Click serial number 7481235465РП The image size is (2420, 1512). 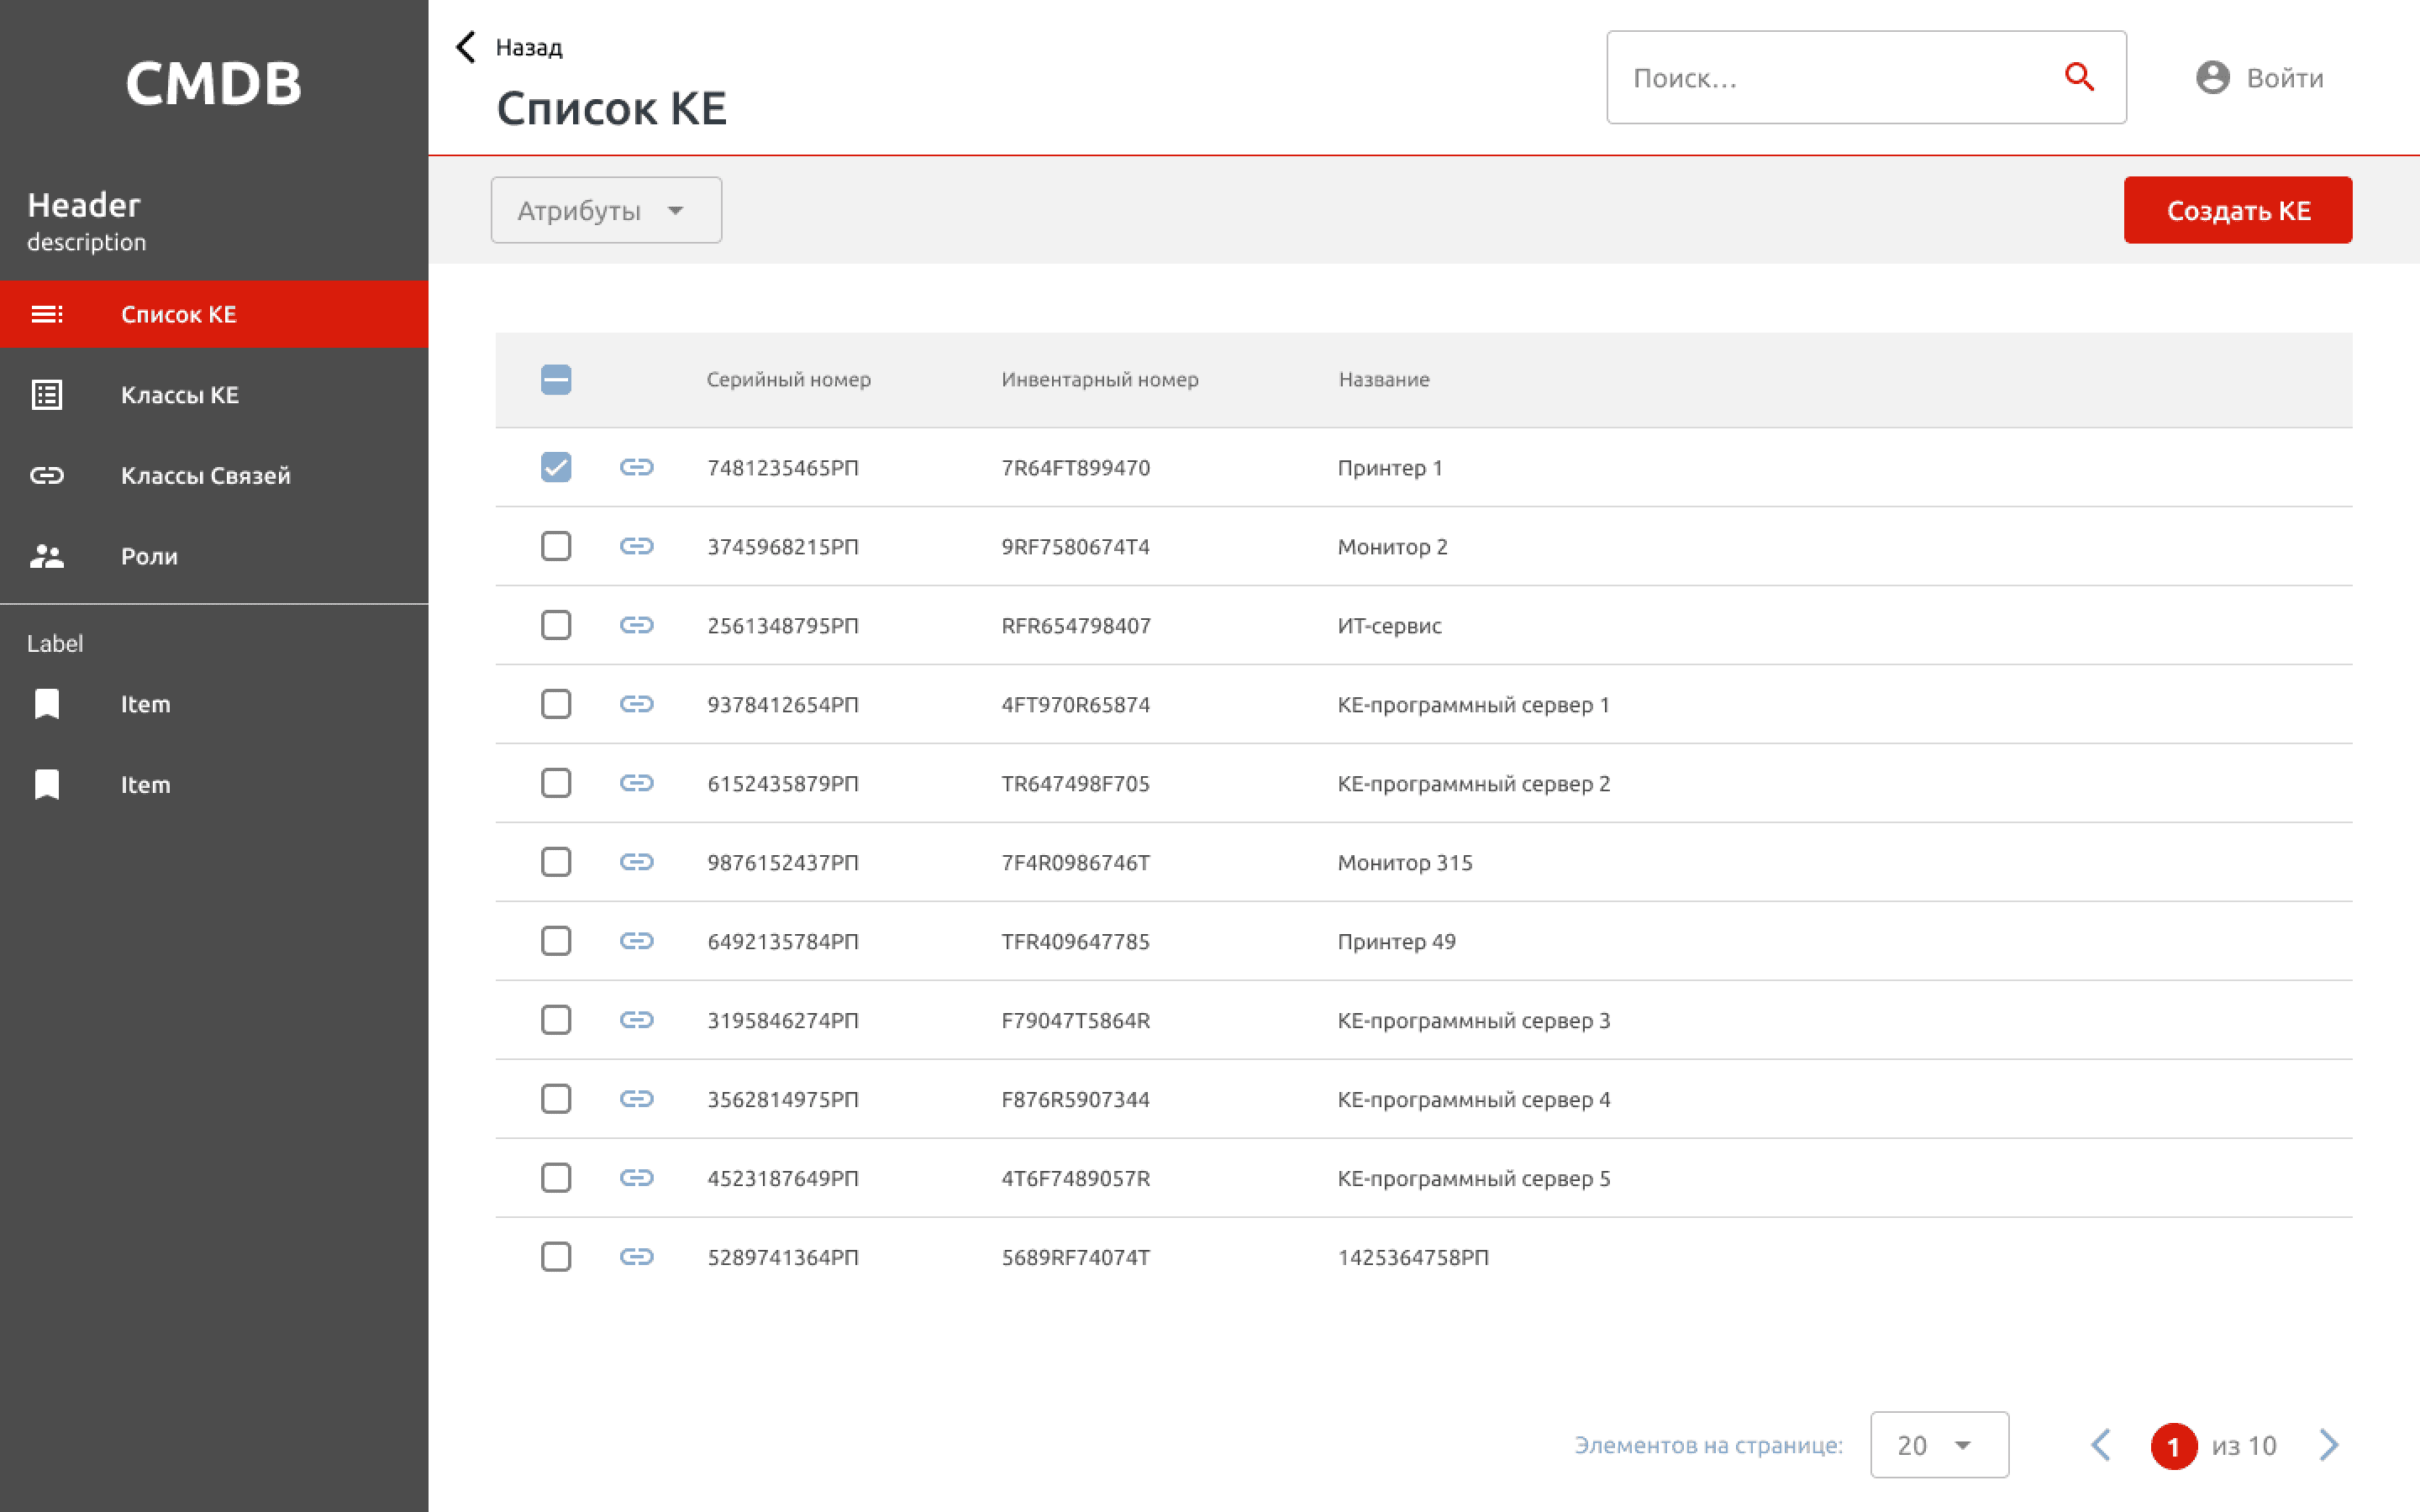[x=783, y=468]
